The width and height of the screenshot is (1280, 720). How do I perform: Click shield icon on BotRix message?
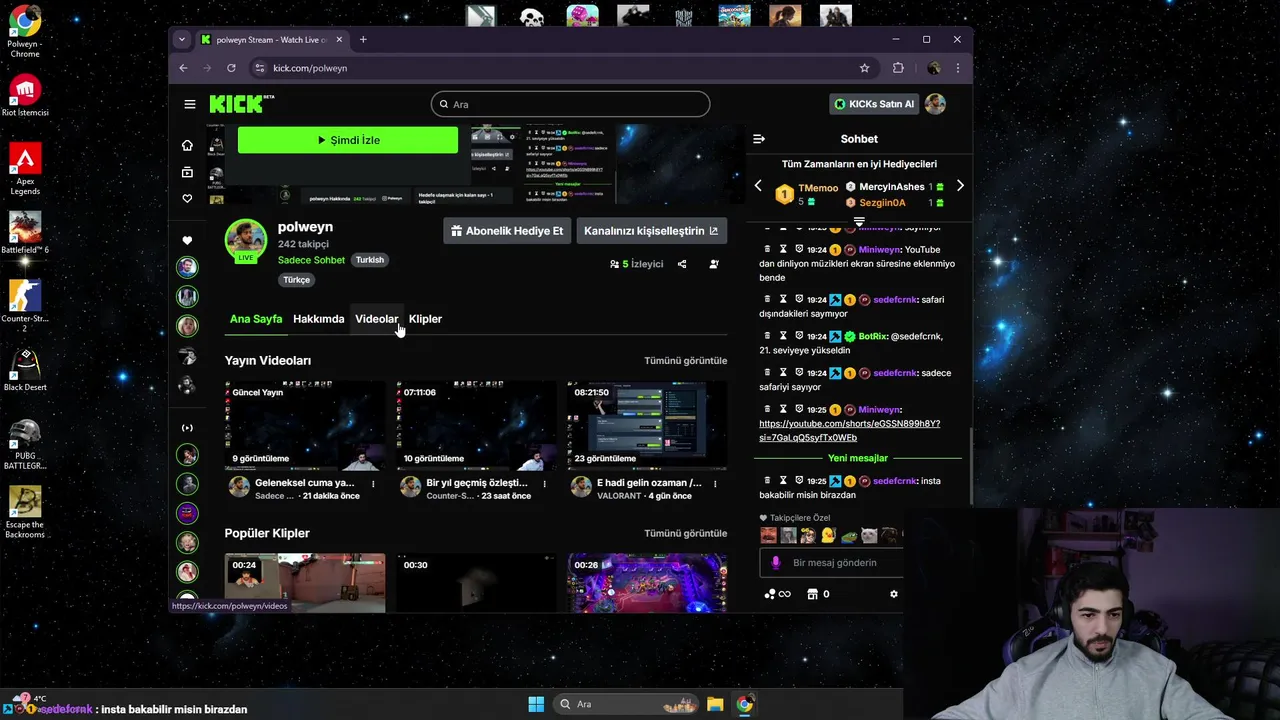799,336
